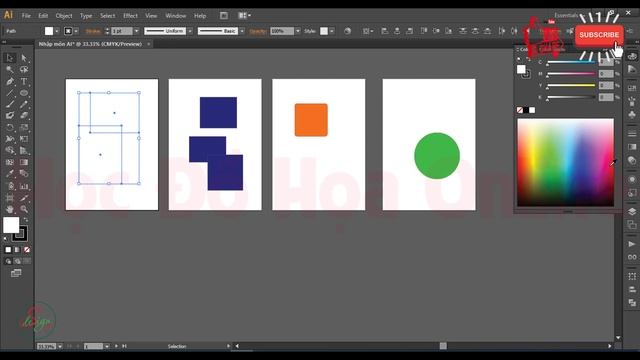This screenshot has width=640, height=360.
Task: Switch to Draw Normal mode
Action: coord(8,261)
